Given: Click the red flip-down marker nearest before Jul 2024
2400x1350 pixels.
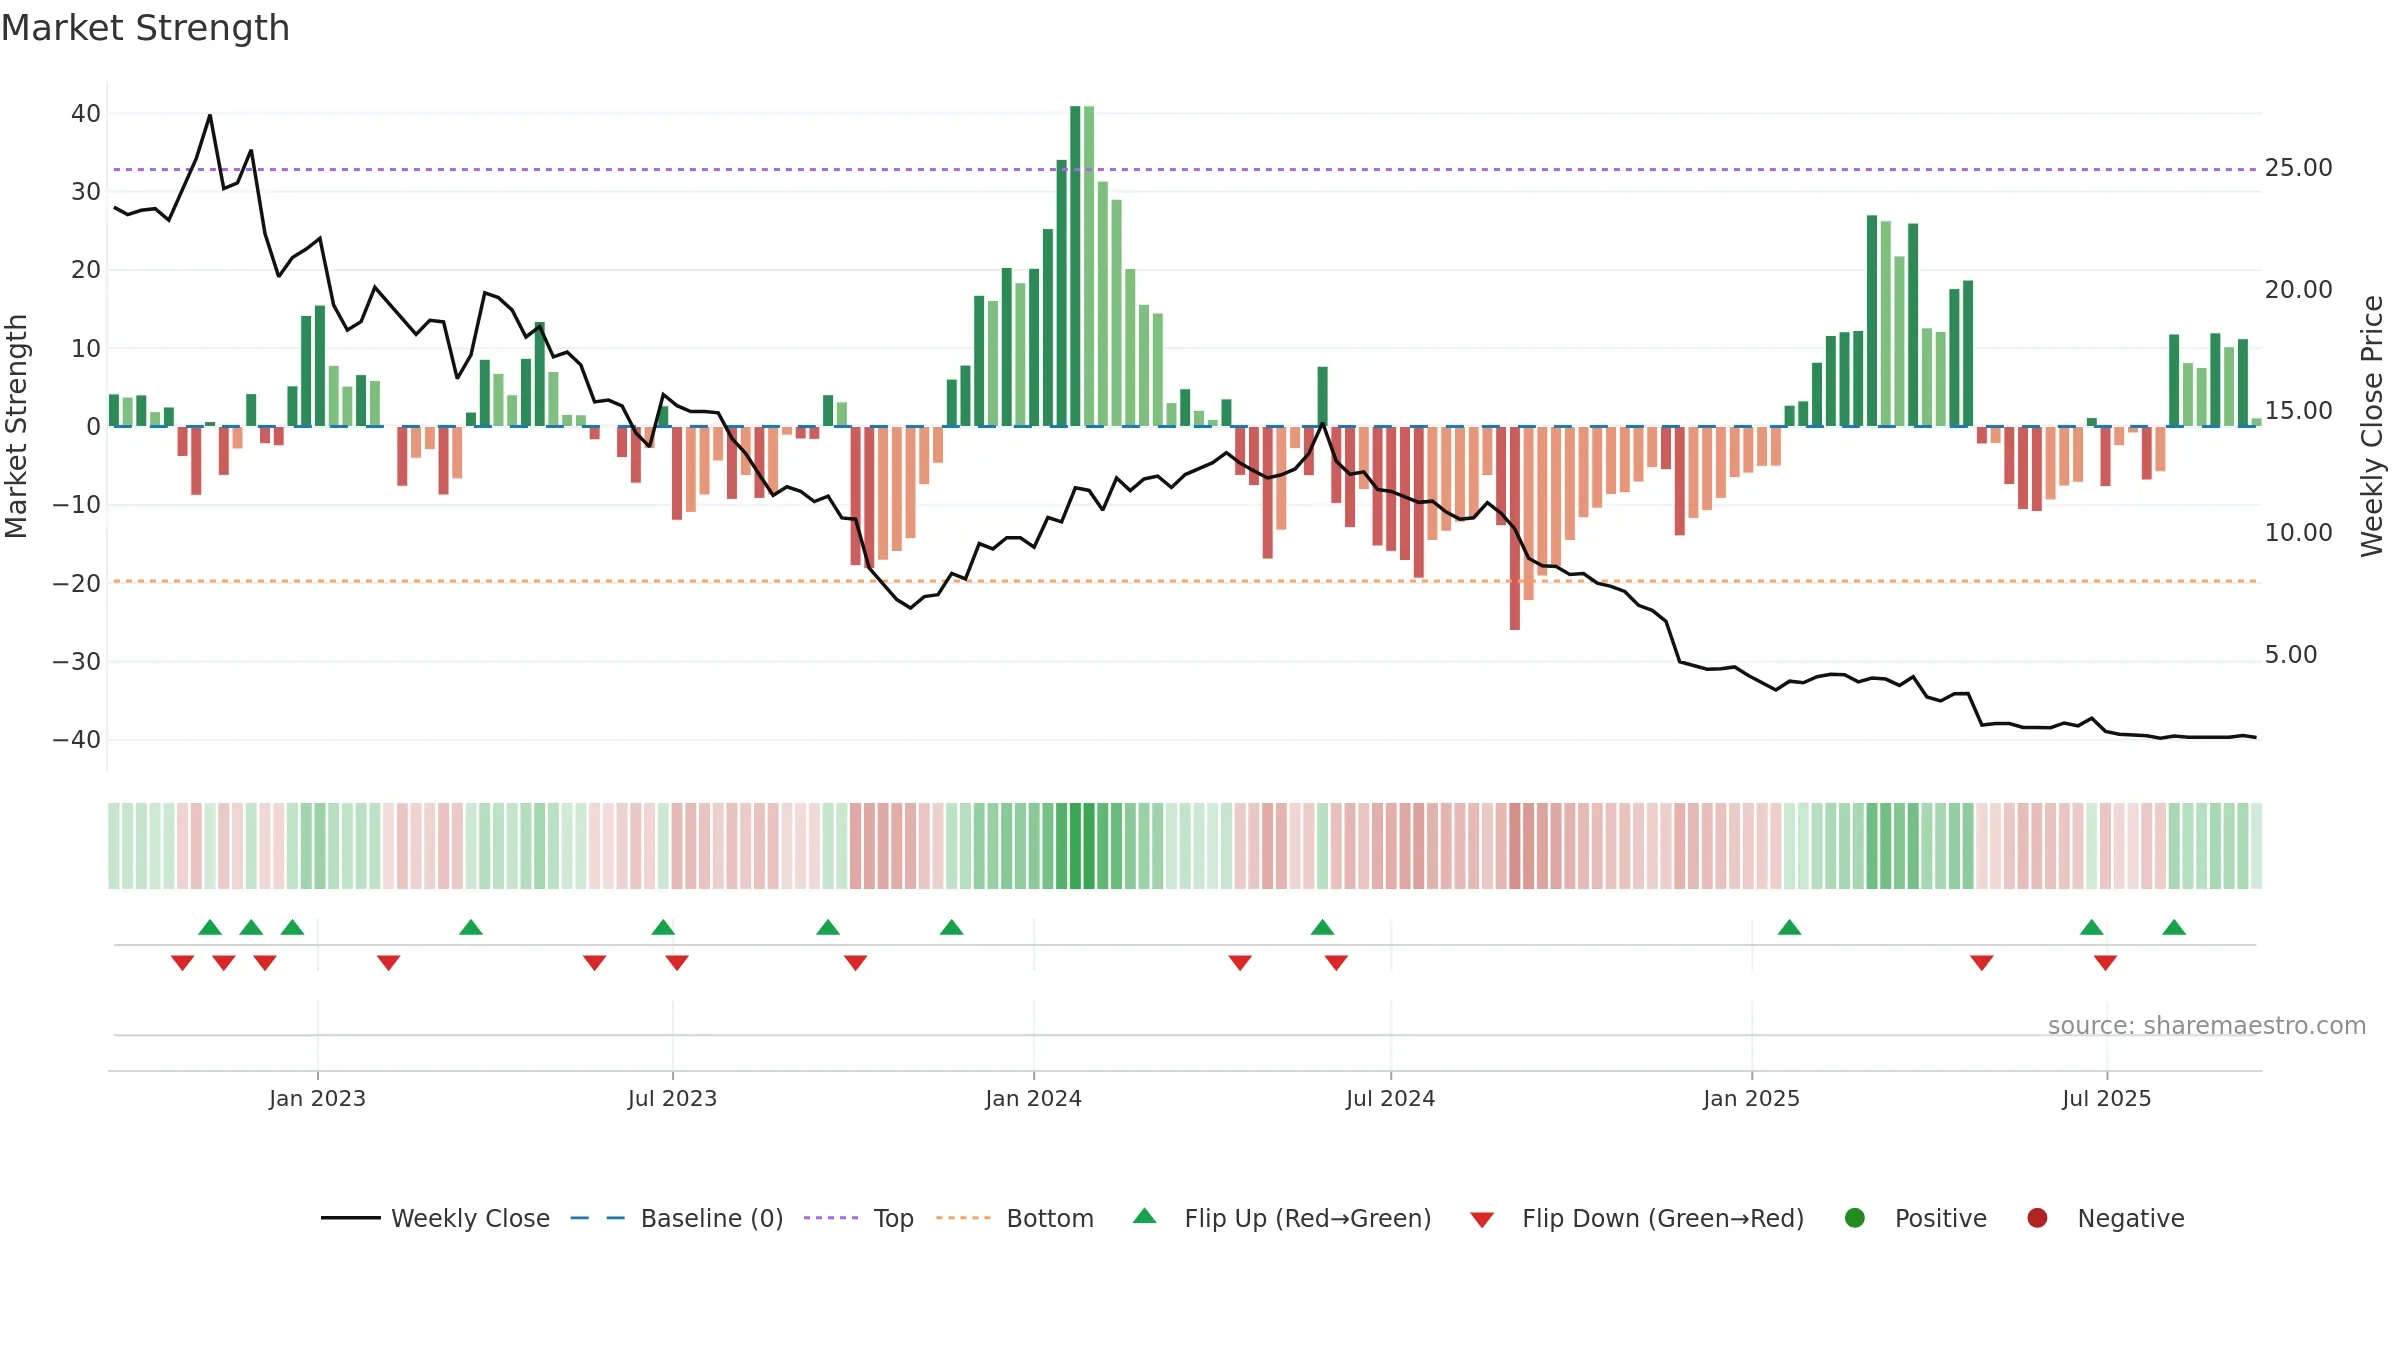Looking at the screenshot, I should [x=1336, y=962].
